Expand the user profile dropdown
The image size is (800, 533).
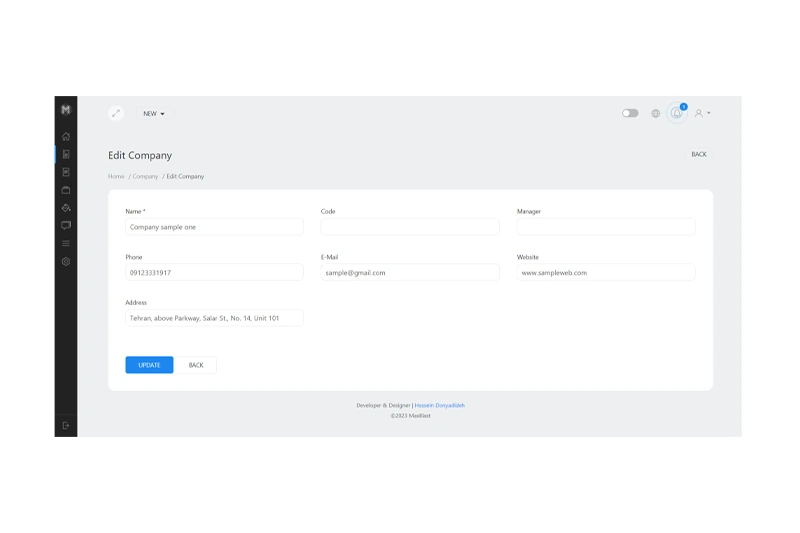click(x=702, y=114)
